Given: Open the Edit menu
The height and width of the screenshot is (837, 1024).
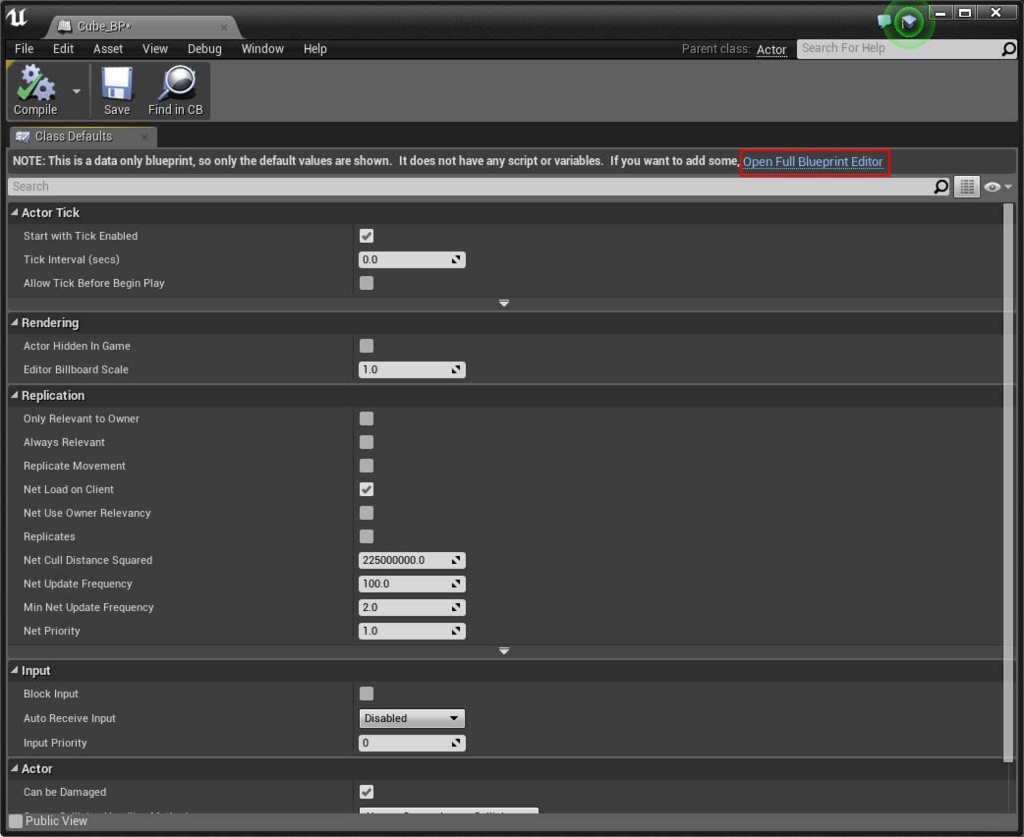Looking at the screenshot, I should point(63,49).
